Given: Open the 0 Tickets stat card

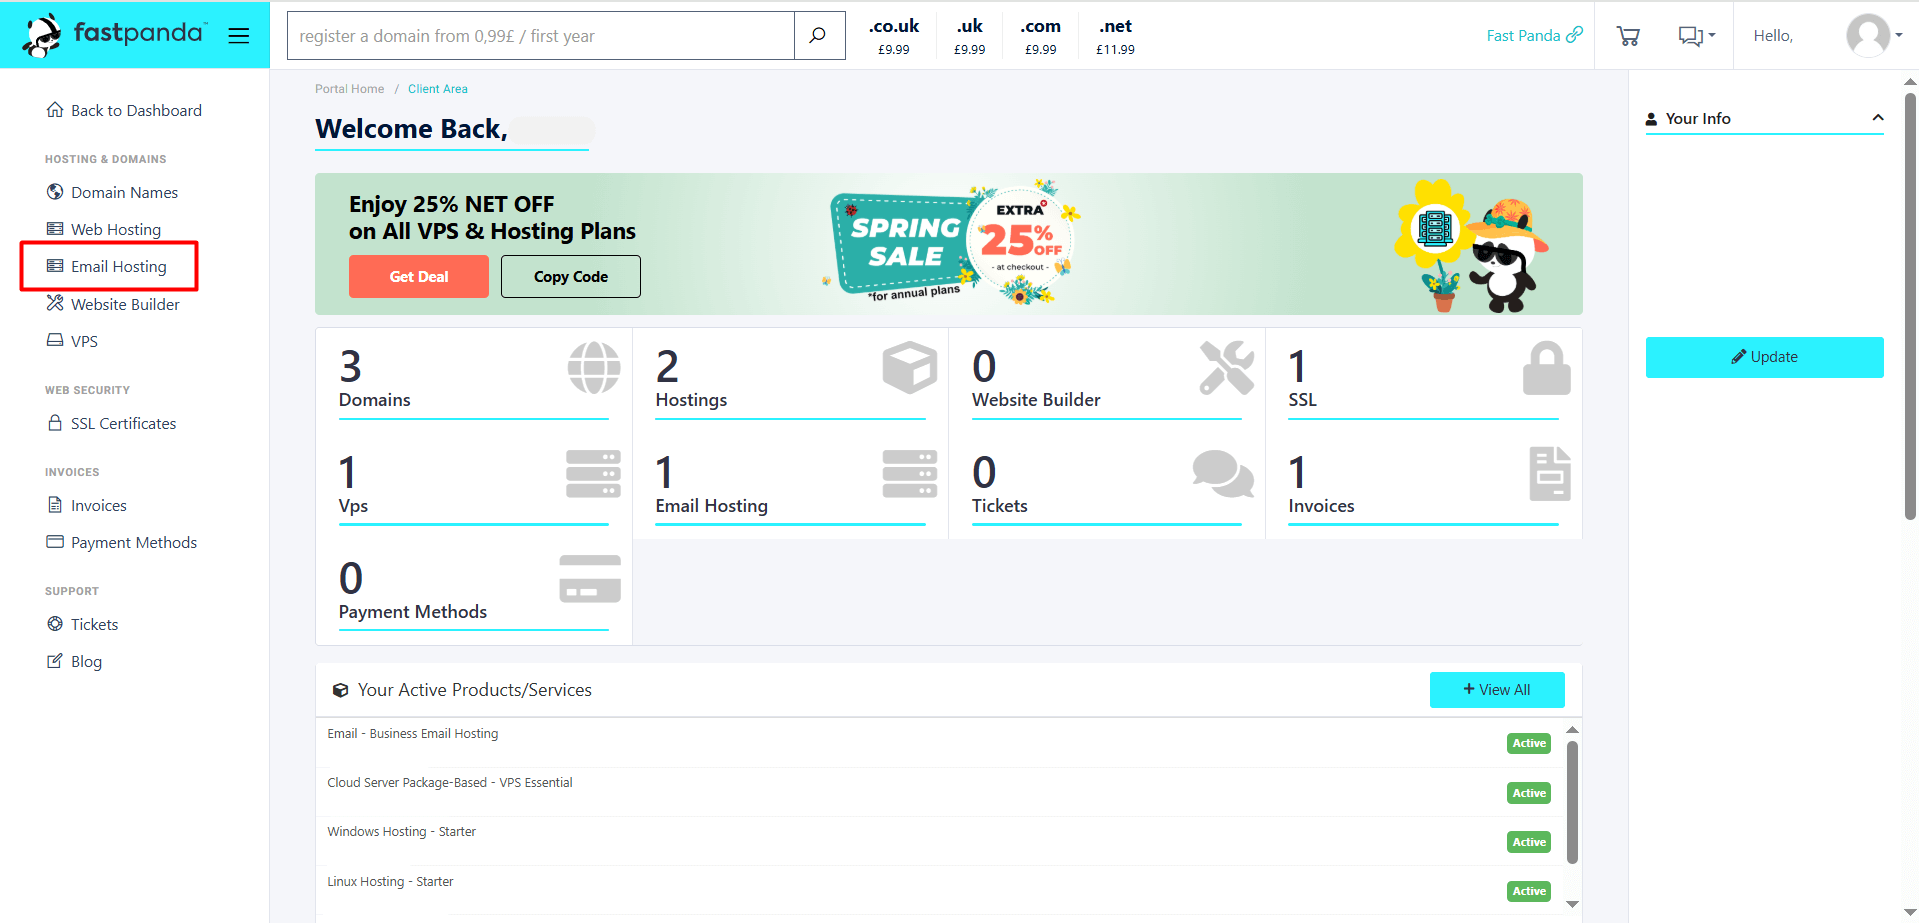Looking at the screenshot, I should pos(1107,486).
